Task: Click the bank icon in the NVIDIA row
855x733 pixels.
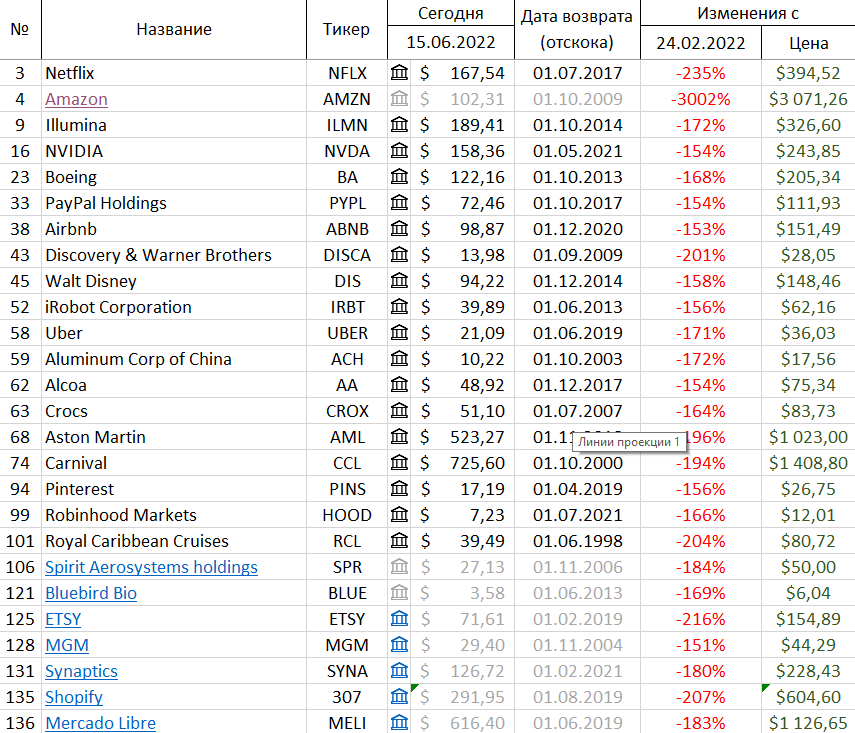Action: (399, 151)
